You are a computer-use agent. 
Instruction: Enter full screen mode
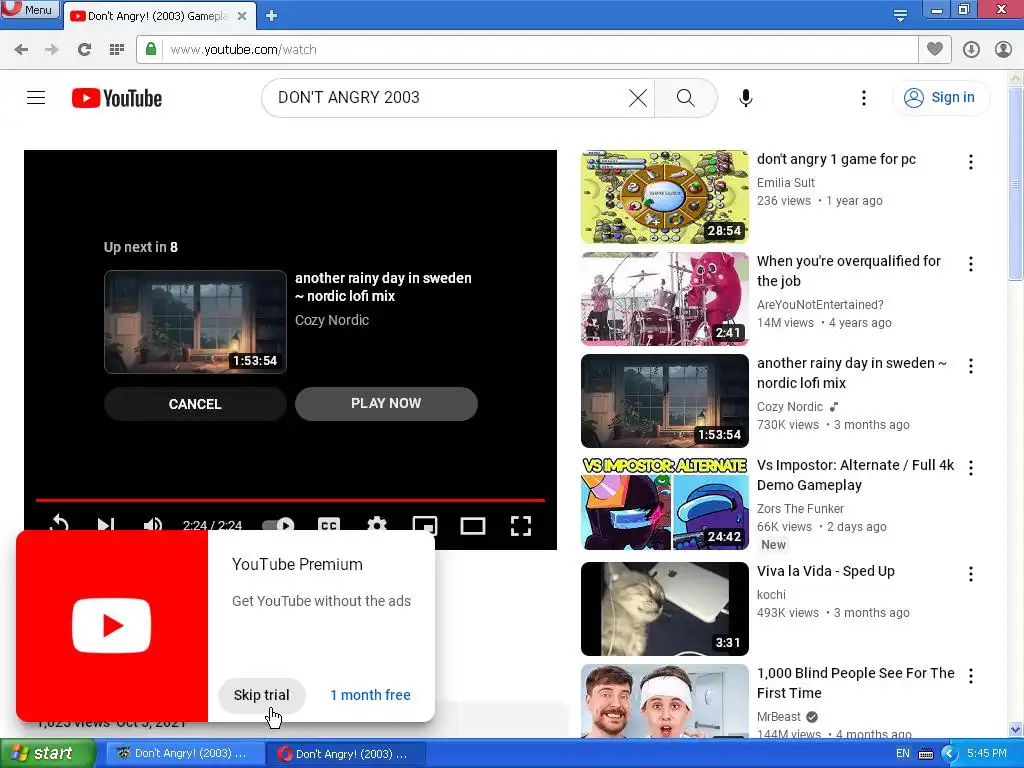pos(520,525)
